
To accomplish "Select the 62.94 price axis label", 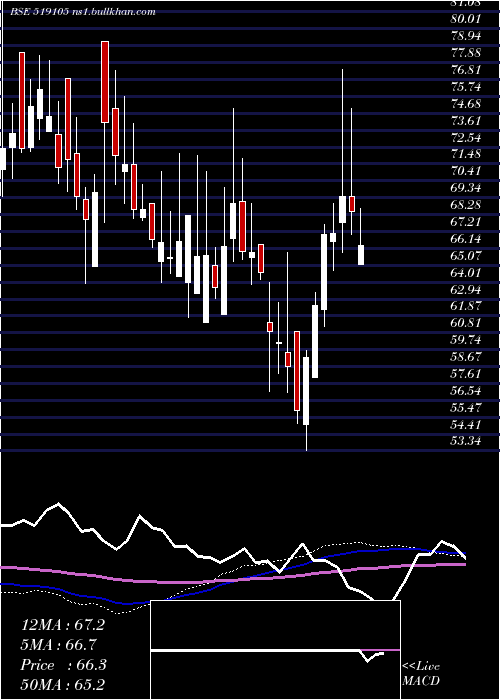I will point(465,290).
